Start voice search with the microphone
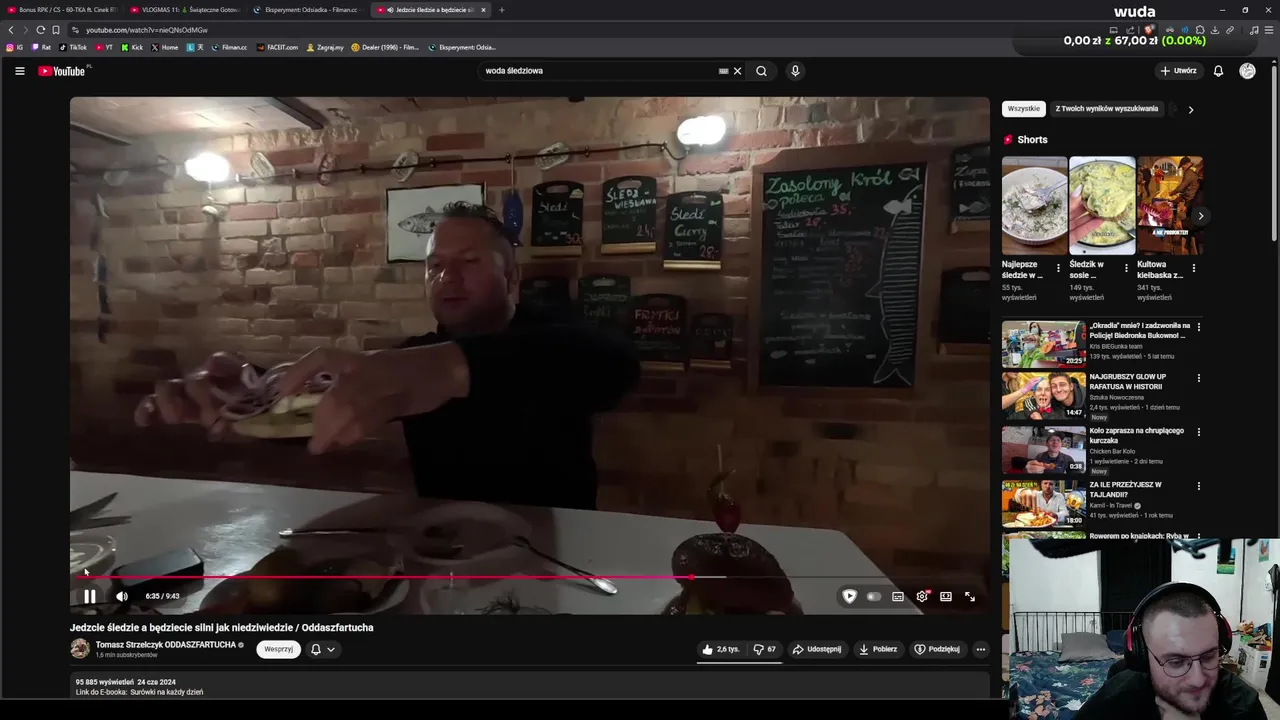1280x720 pixels. tap(795, 71)
